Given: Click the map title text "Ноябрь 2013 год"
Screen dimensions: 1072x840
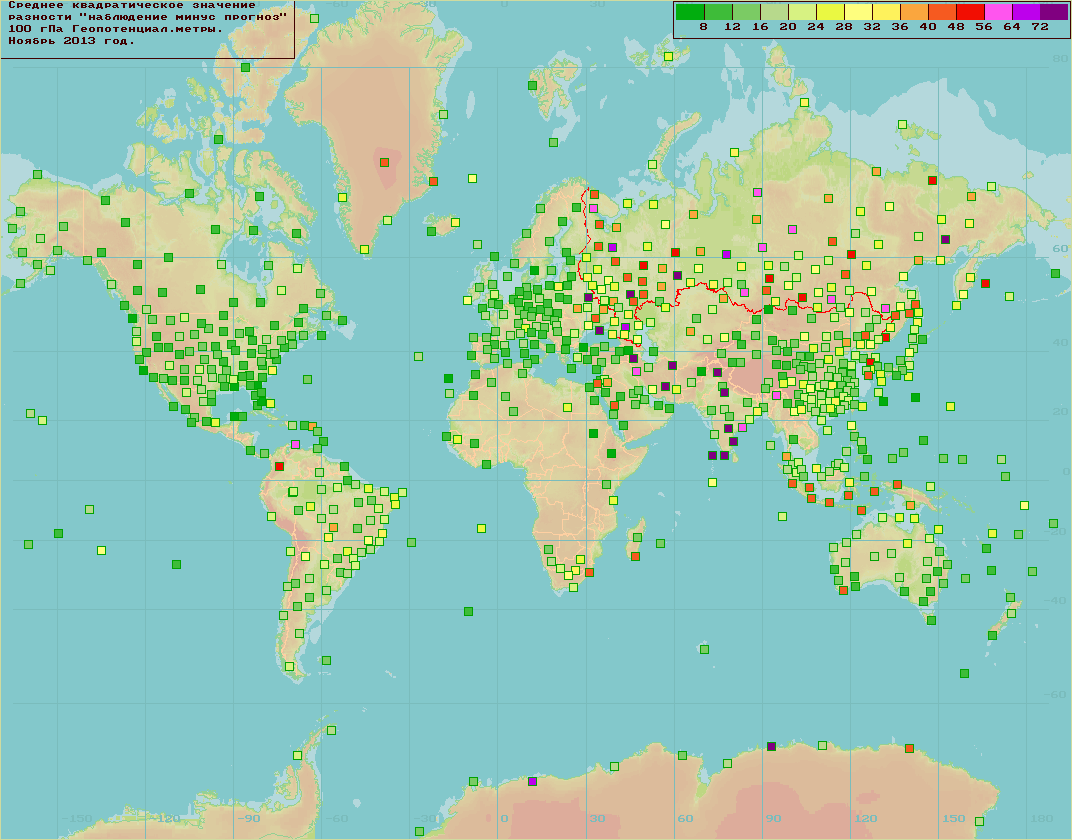Looking at the screenshot, I should click(x=71, y=40).
